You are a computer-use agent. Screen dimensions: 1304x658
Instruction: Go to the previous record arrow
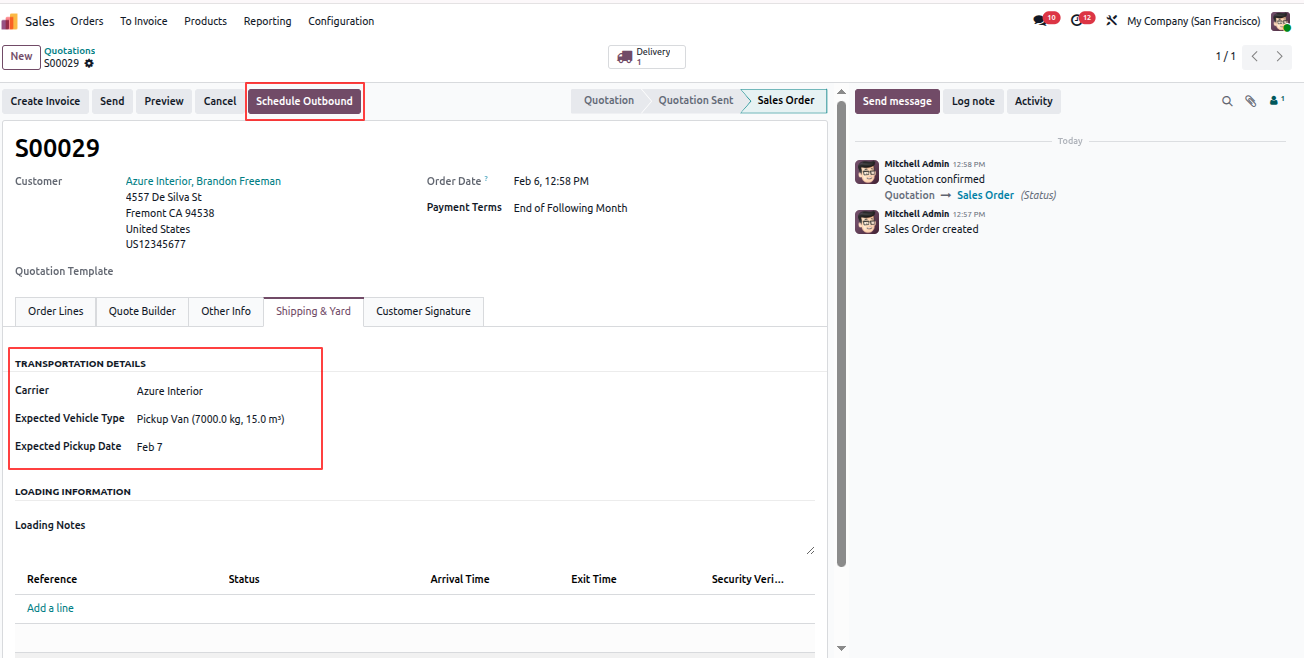point(1255,57)
